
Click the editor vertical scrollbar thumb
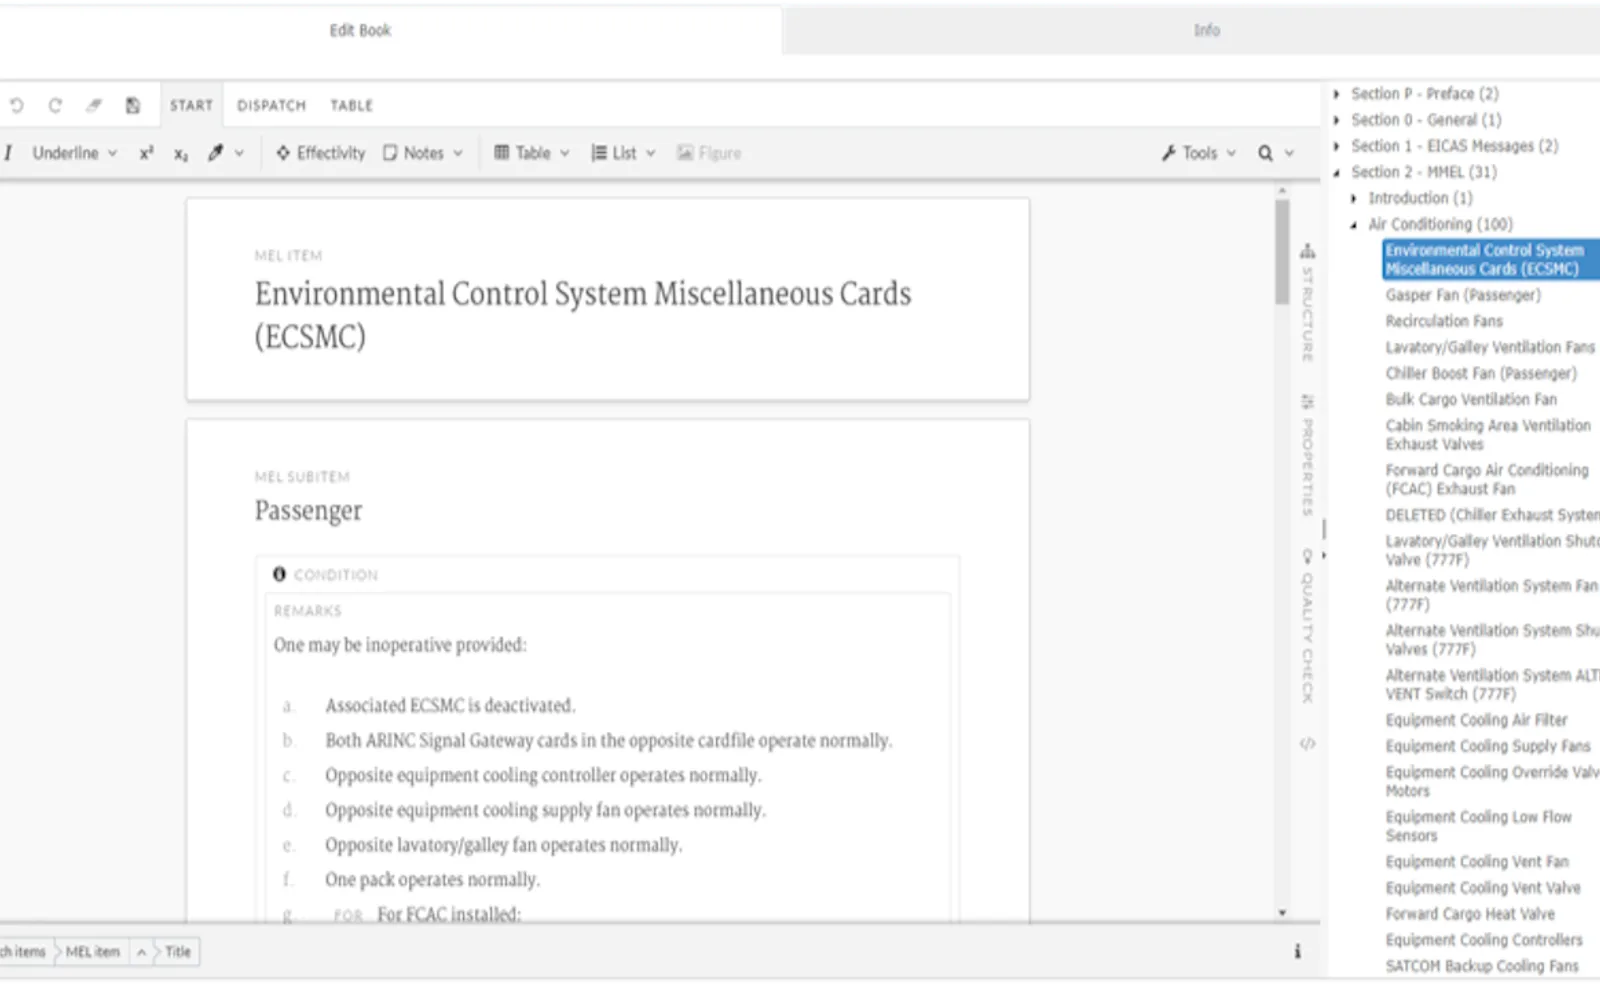click(1281, 252)
